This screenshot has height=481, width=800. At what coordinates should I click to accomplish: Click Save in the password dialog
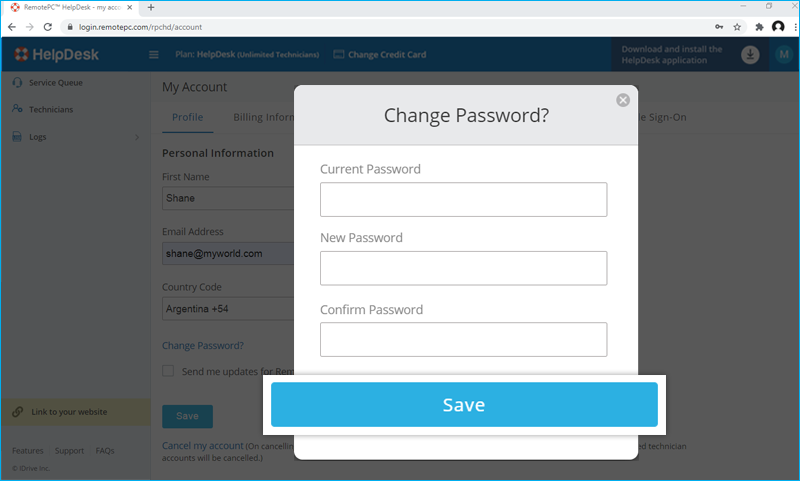464,405
